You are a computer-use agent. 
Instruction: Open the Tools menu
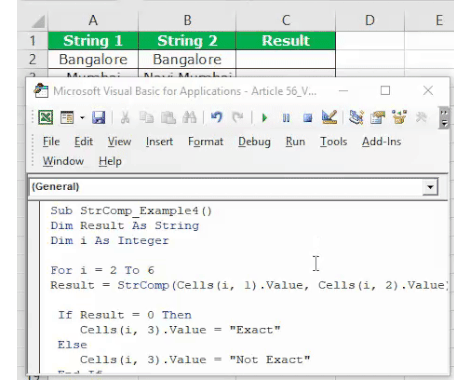(x=334, y=142)
